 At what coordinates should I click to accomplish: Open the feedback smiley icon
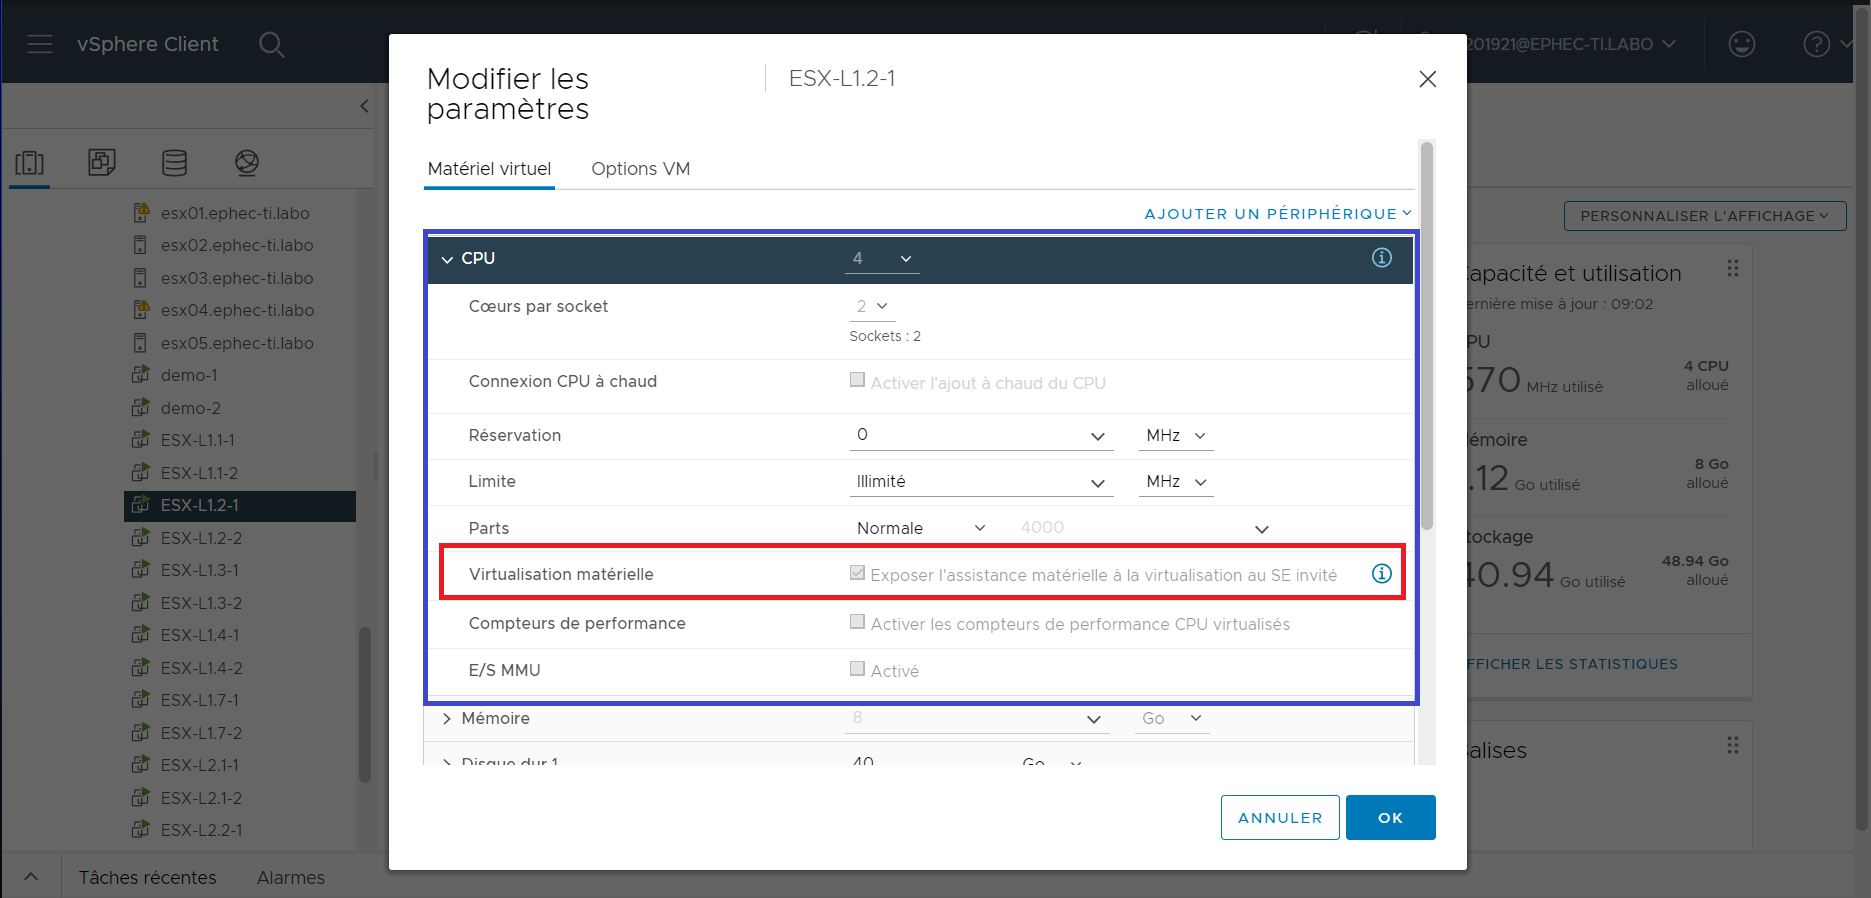pos(1742,44)
